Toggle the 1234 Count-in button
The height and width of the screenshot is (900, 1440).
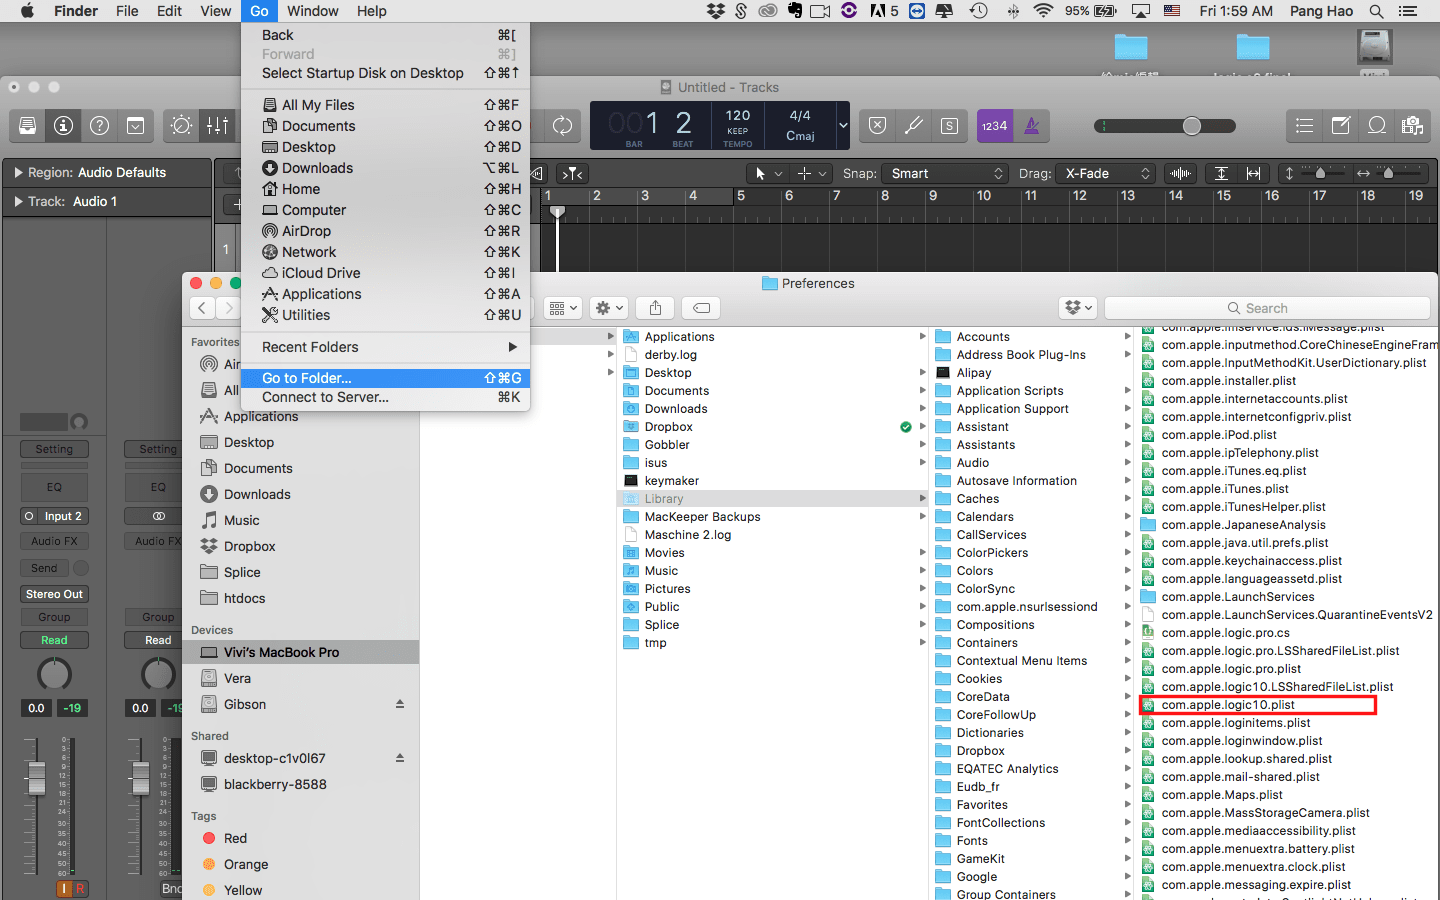coord(994,126)
